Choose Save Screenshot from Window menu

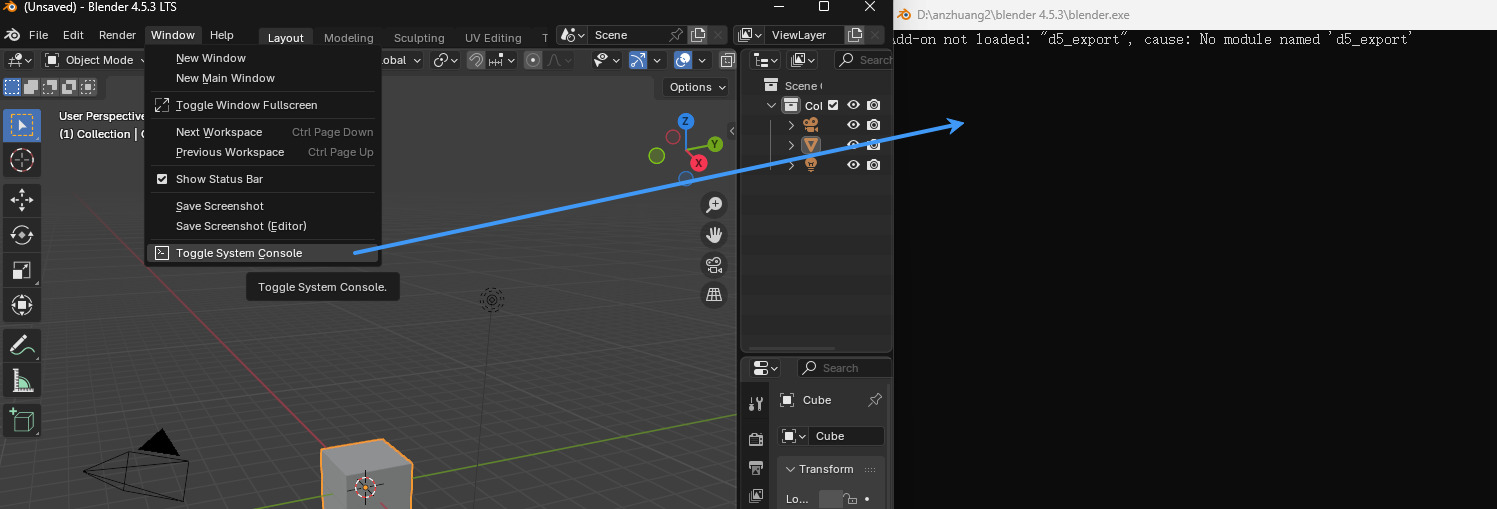(220, 206)
